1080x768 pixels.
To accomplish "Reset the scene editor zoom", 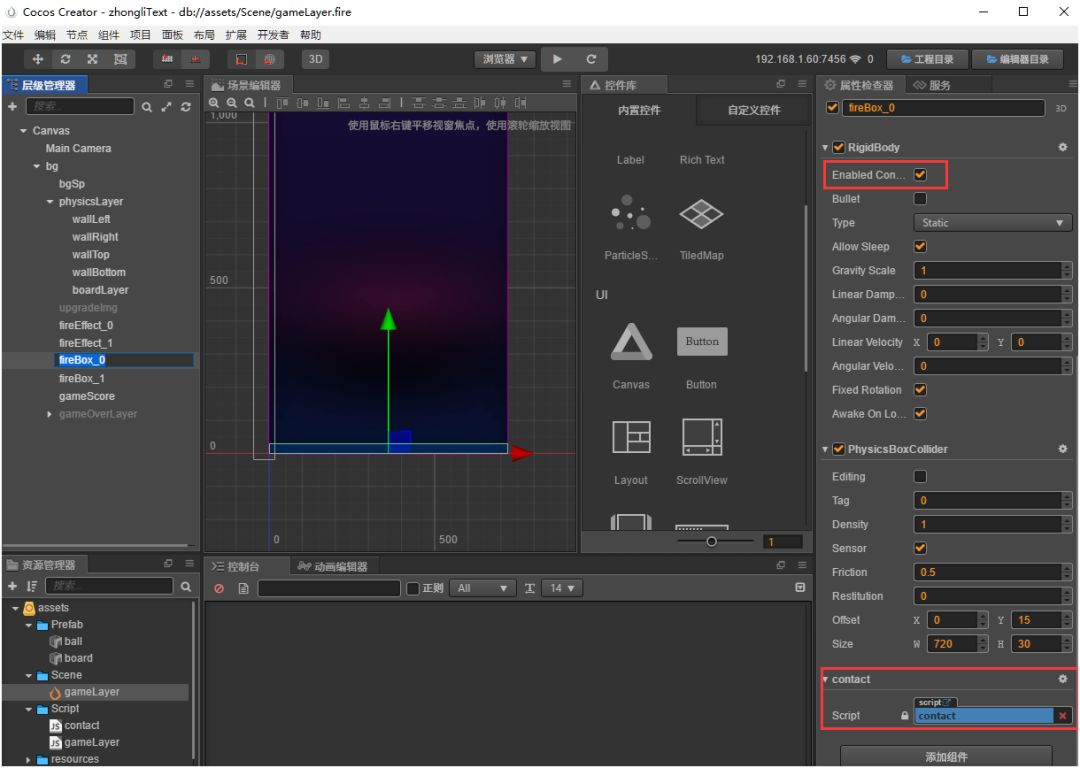I will tap(249, 103).
